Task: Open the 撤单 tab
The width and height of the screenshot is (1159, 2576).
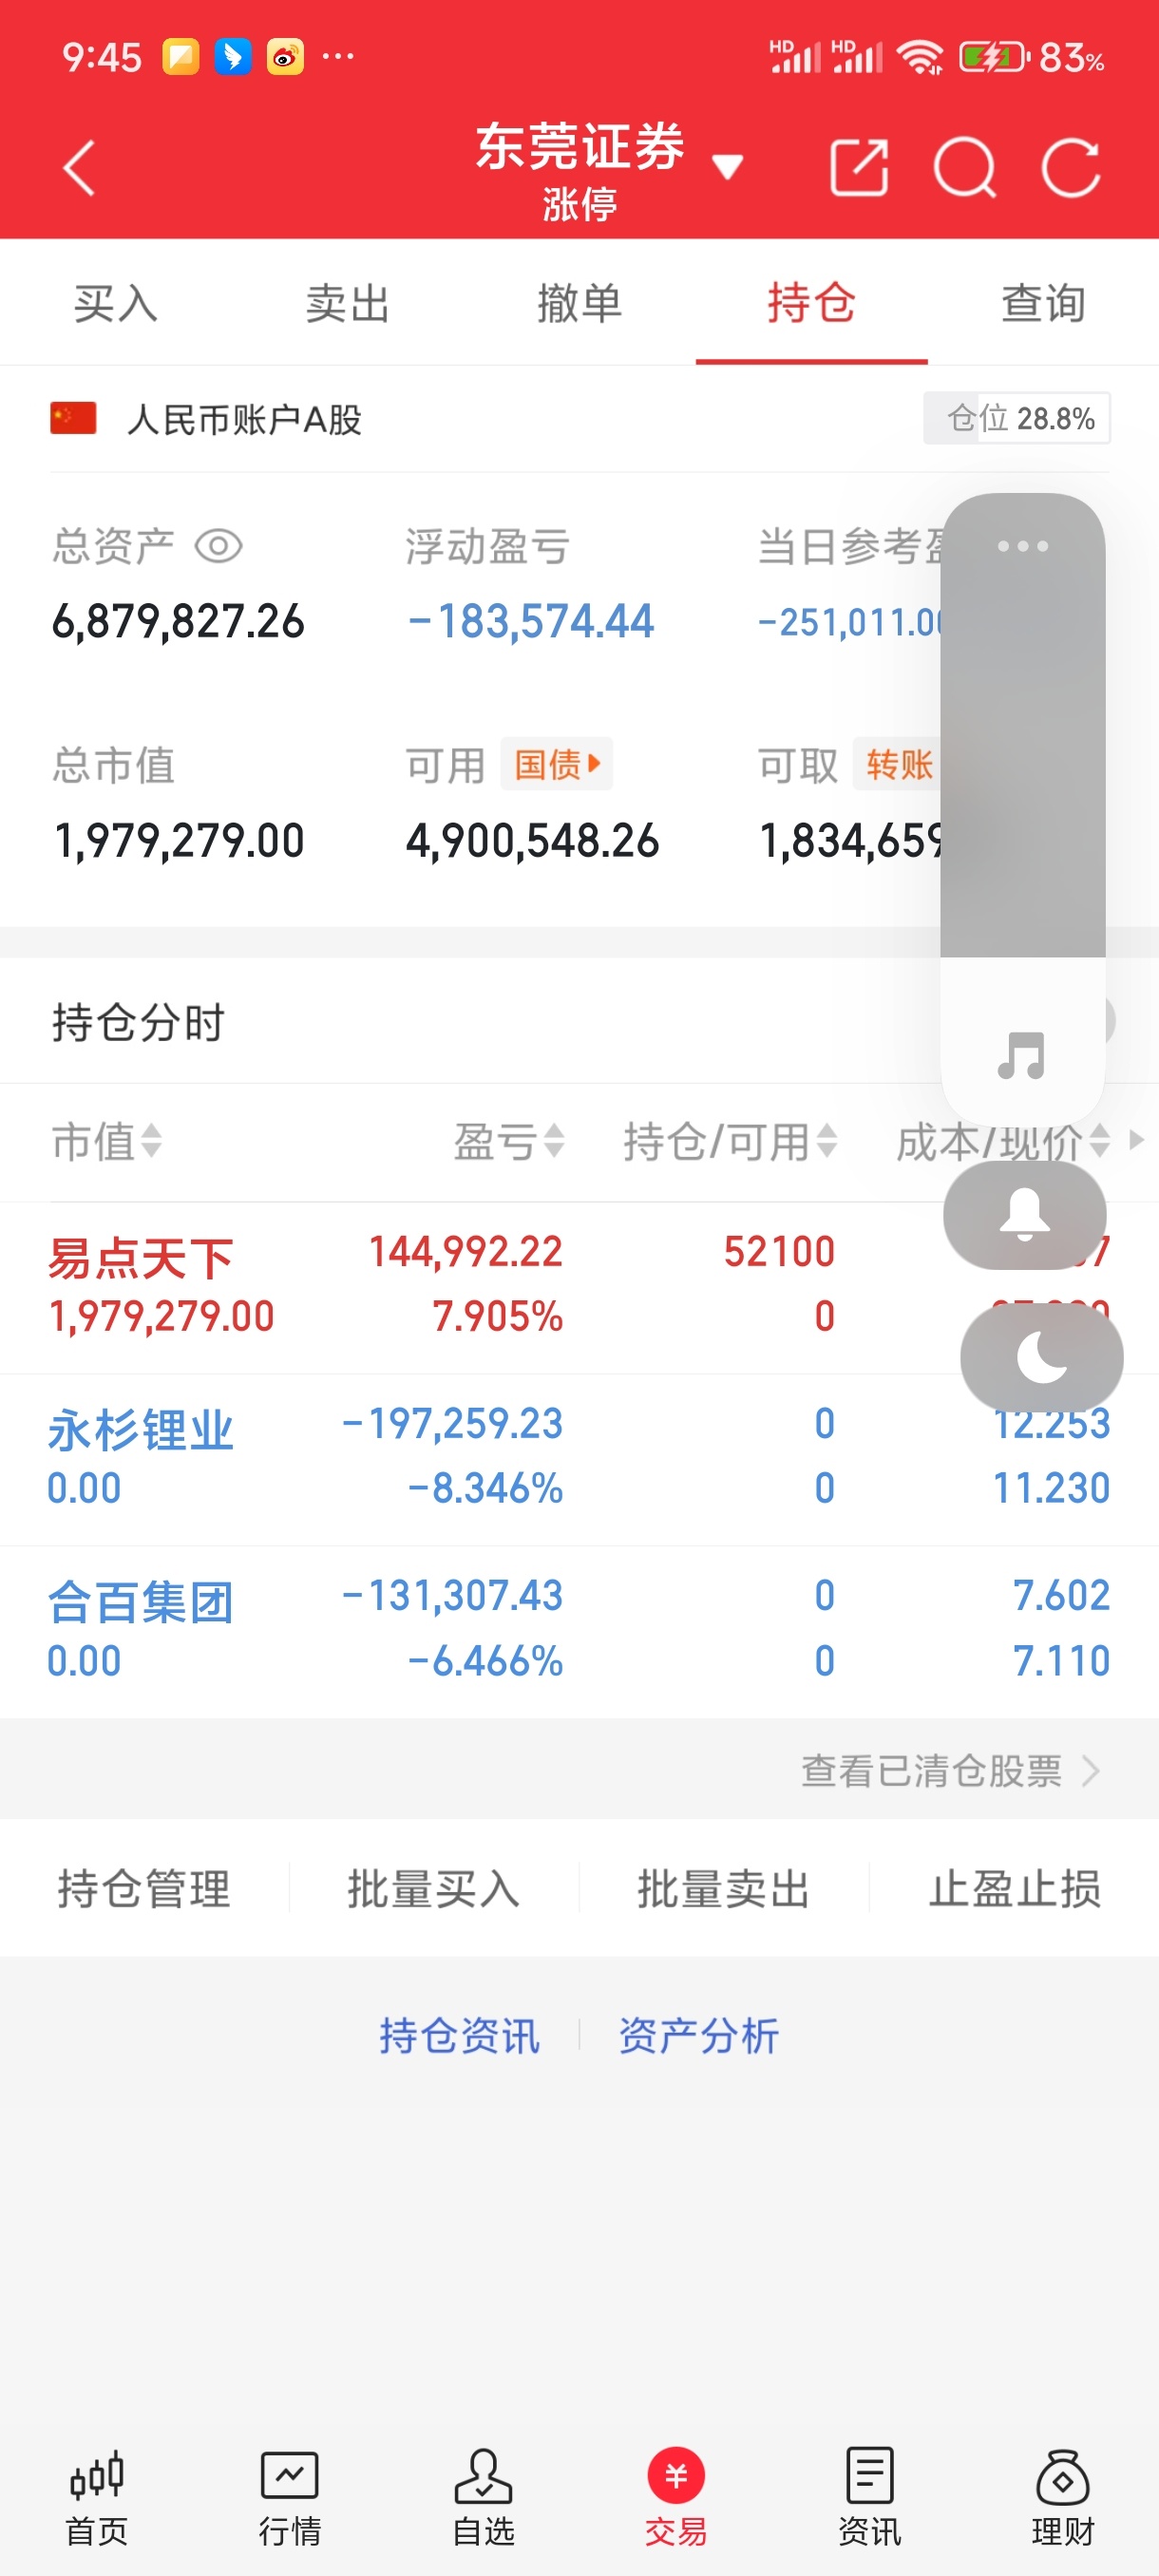Action: (x=579, y=303)
